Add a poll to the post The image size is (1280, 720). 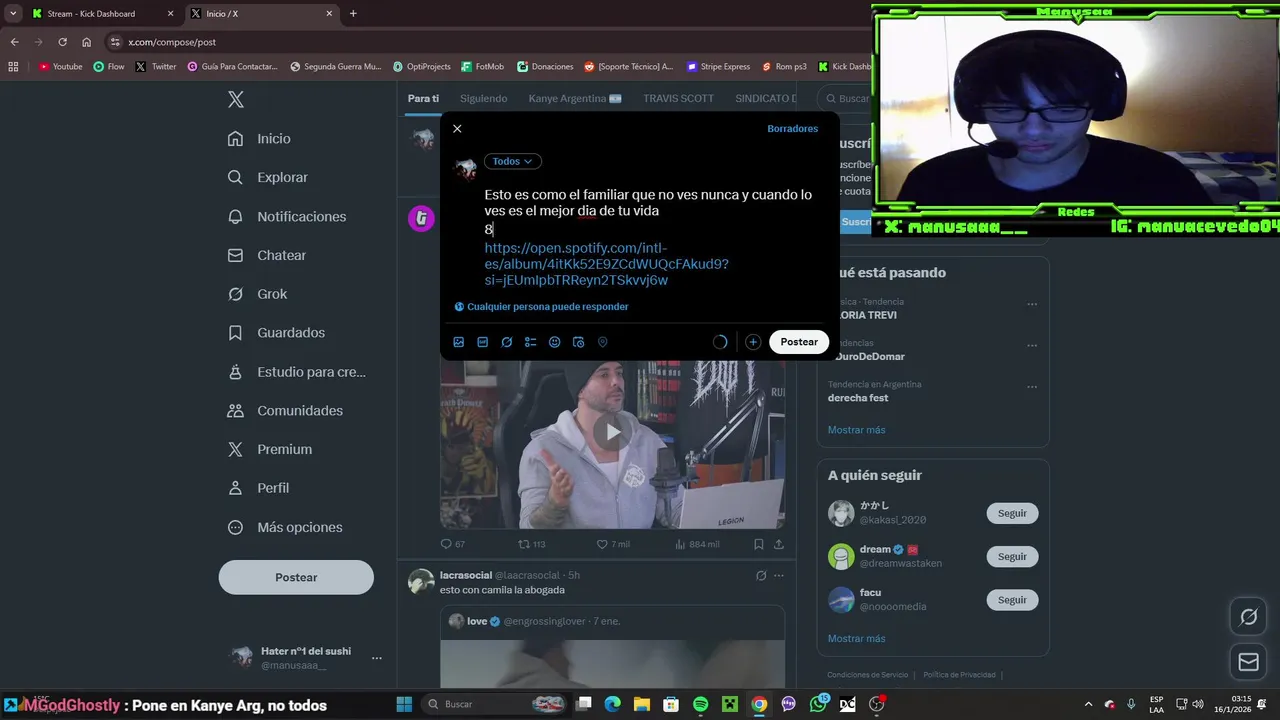pos(531,342)
